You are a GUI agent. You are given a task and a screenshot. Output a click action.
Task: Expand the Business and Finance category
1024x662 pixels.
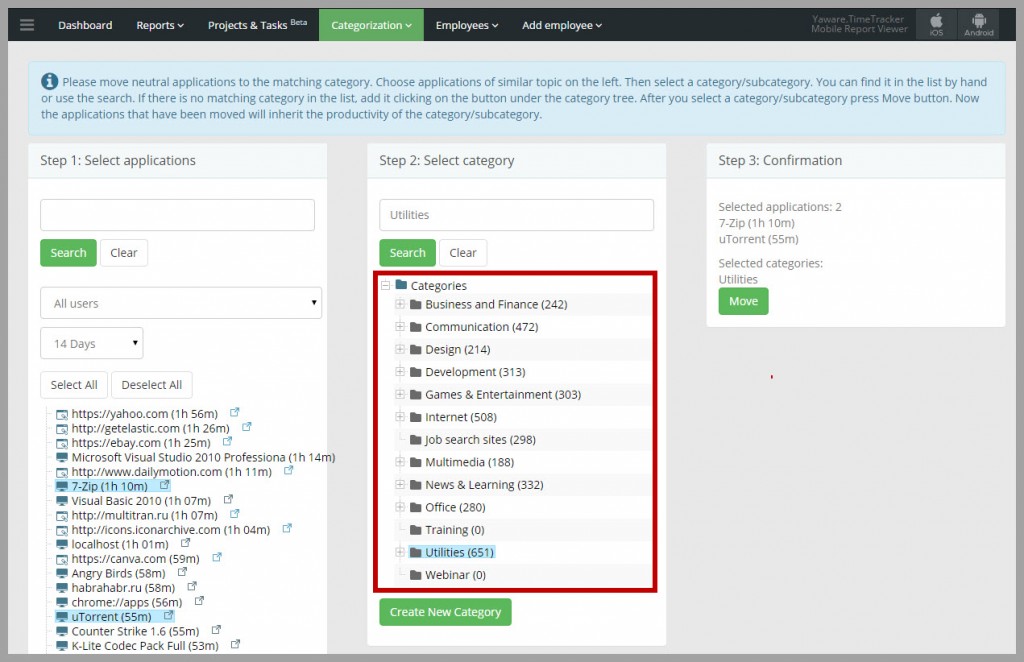pos(400,304)
